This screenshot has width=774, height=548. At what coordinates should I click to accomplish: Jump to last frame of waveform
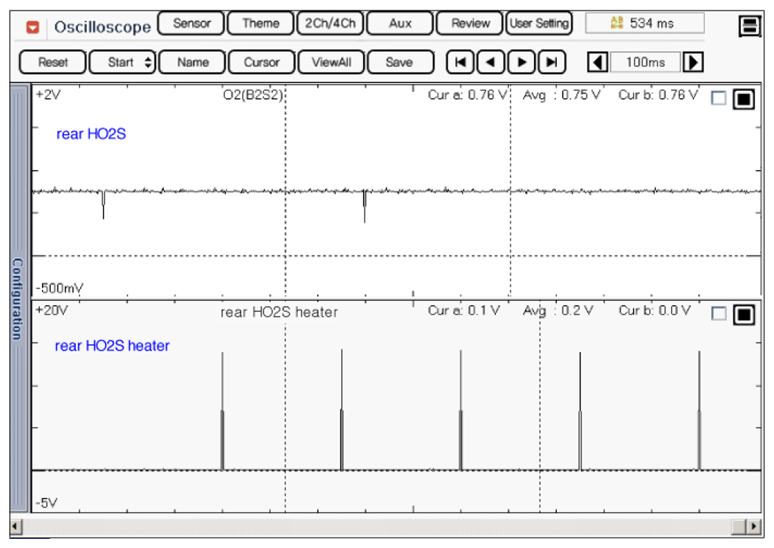550,62
